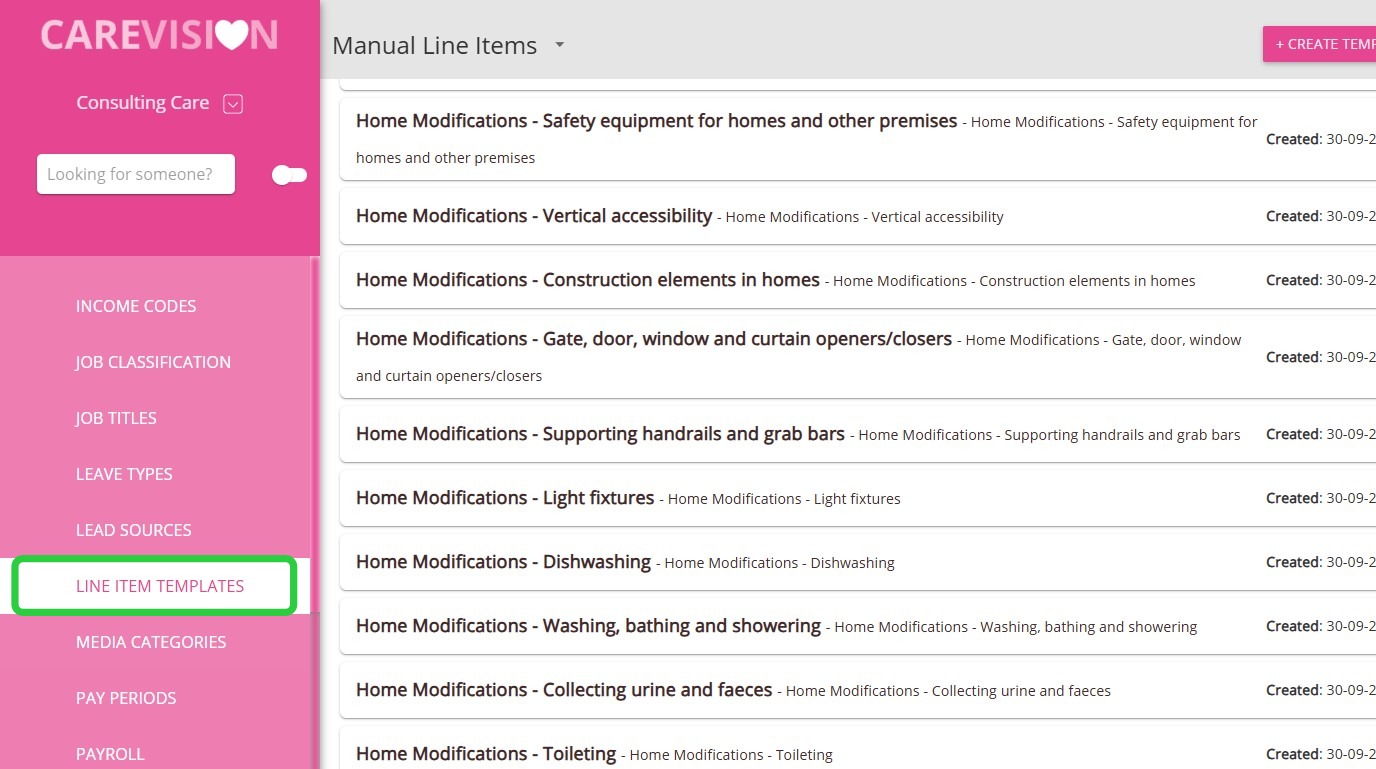Select the Light fixtures template
Image resolution: width=1376 pixels, height=769 pixels.
pos(505,498)
